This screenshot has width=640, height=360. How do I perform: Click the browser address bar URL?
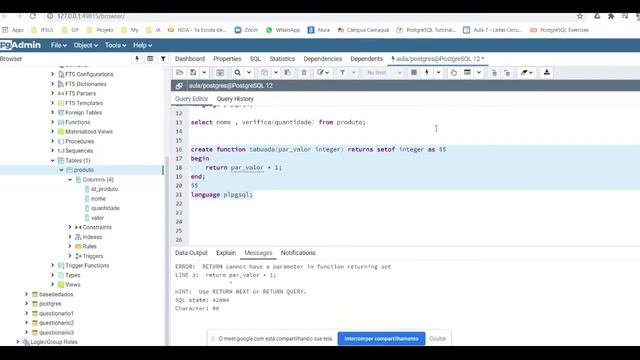point(91,16)
